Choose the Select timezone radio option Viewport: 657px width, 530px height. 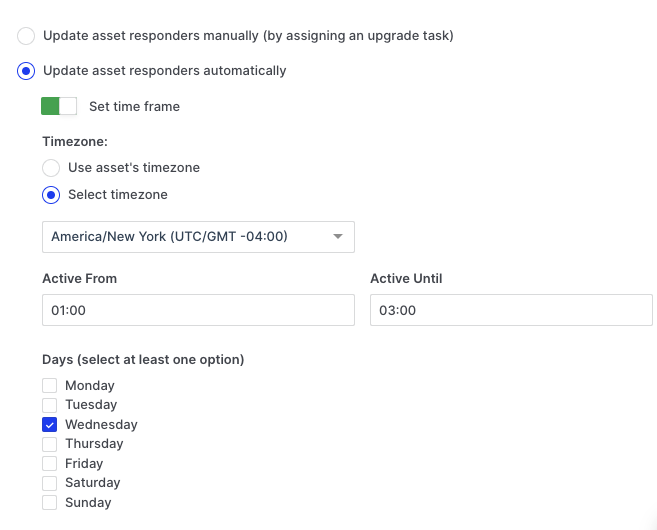[51, 195]
